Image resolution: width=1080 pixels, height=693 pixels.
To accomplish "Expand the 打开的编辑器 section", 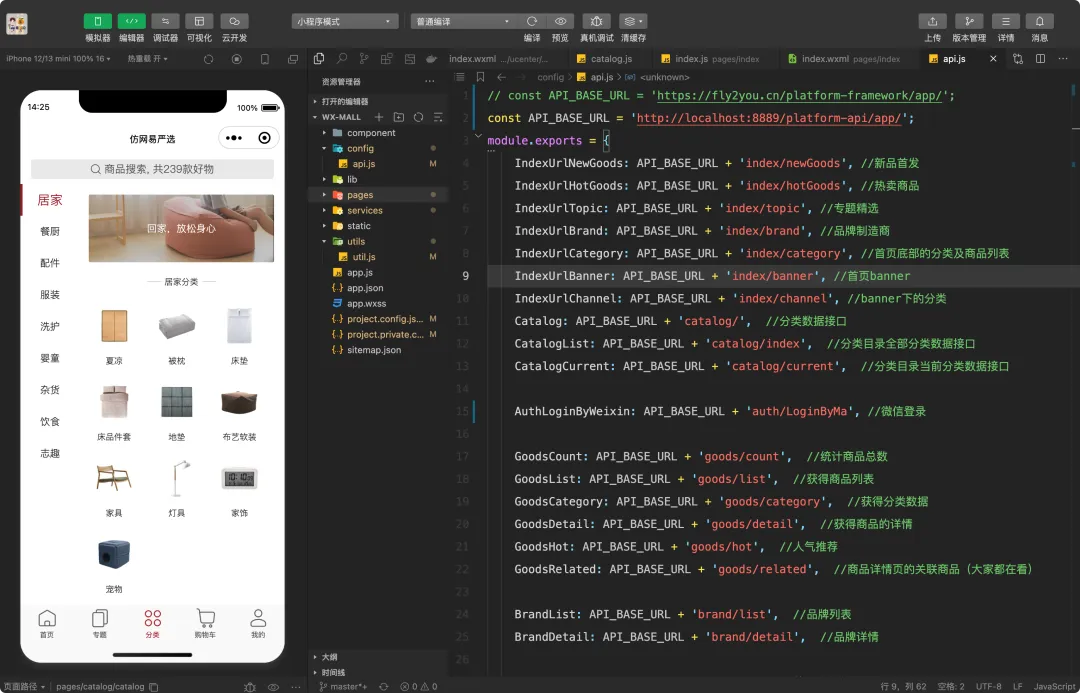I will point(344,101).
